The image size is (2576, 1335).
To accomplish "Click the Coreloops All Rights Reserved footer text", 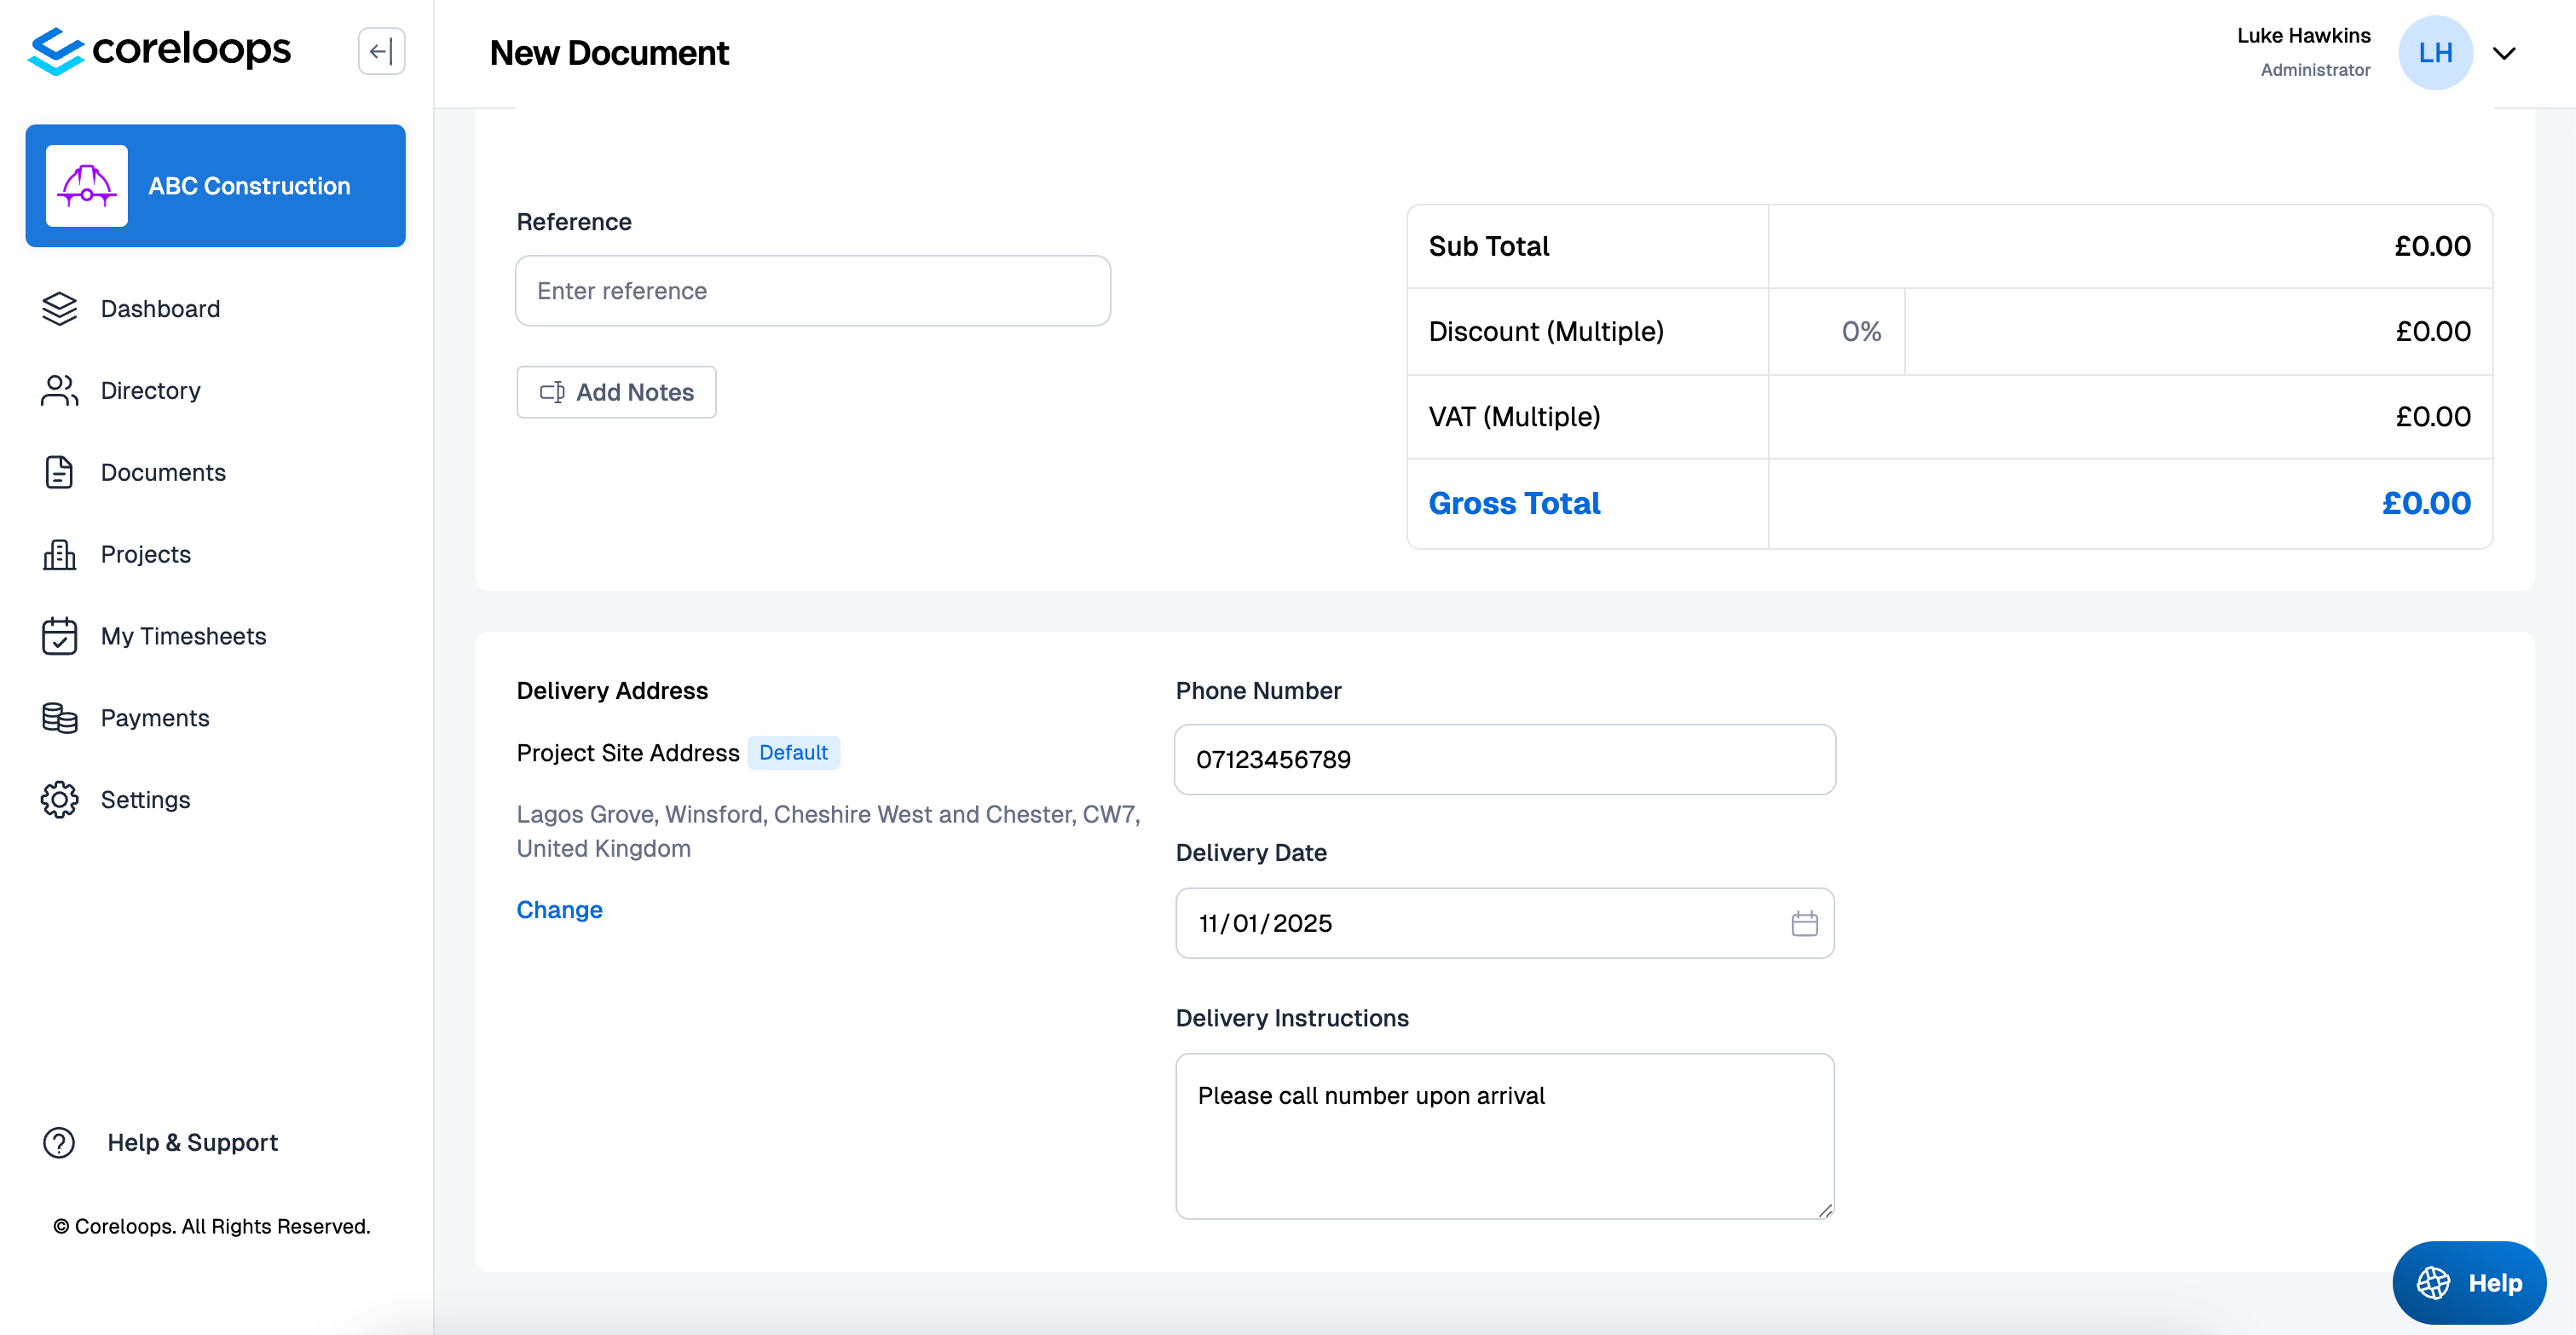I will click(x=211, y=1227).
